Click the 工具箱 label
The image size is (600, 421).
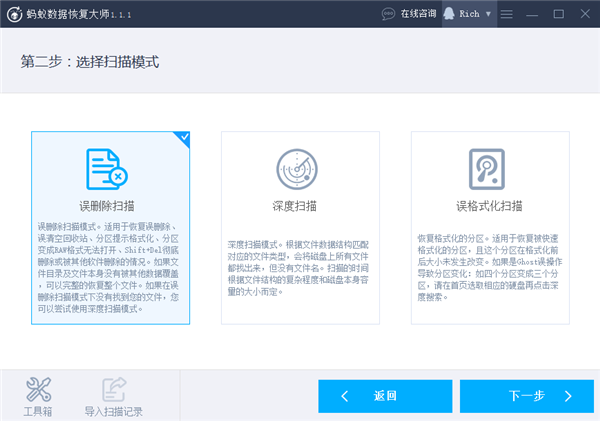(x=38, y=412)
